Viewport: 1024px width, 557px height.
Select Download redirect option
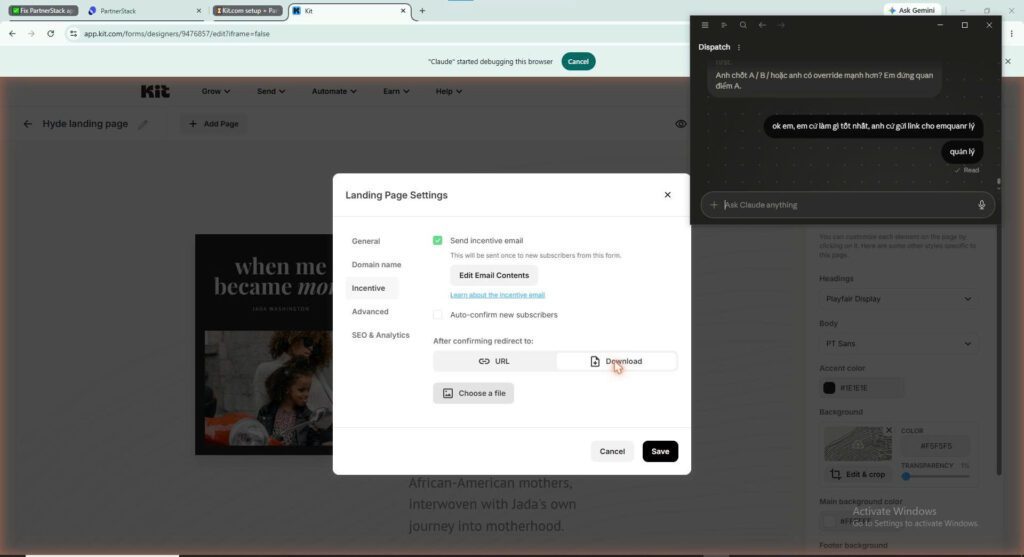(x=616, y=361)
